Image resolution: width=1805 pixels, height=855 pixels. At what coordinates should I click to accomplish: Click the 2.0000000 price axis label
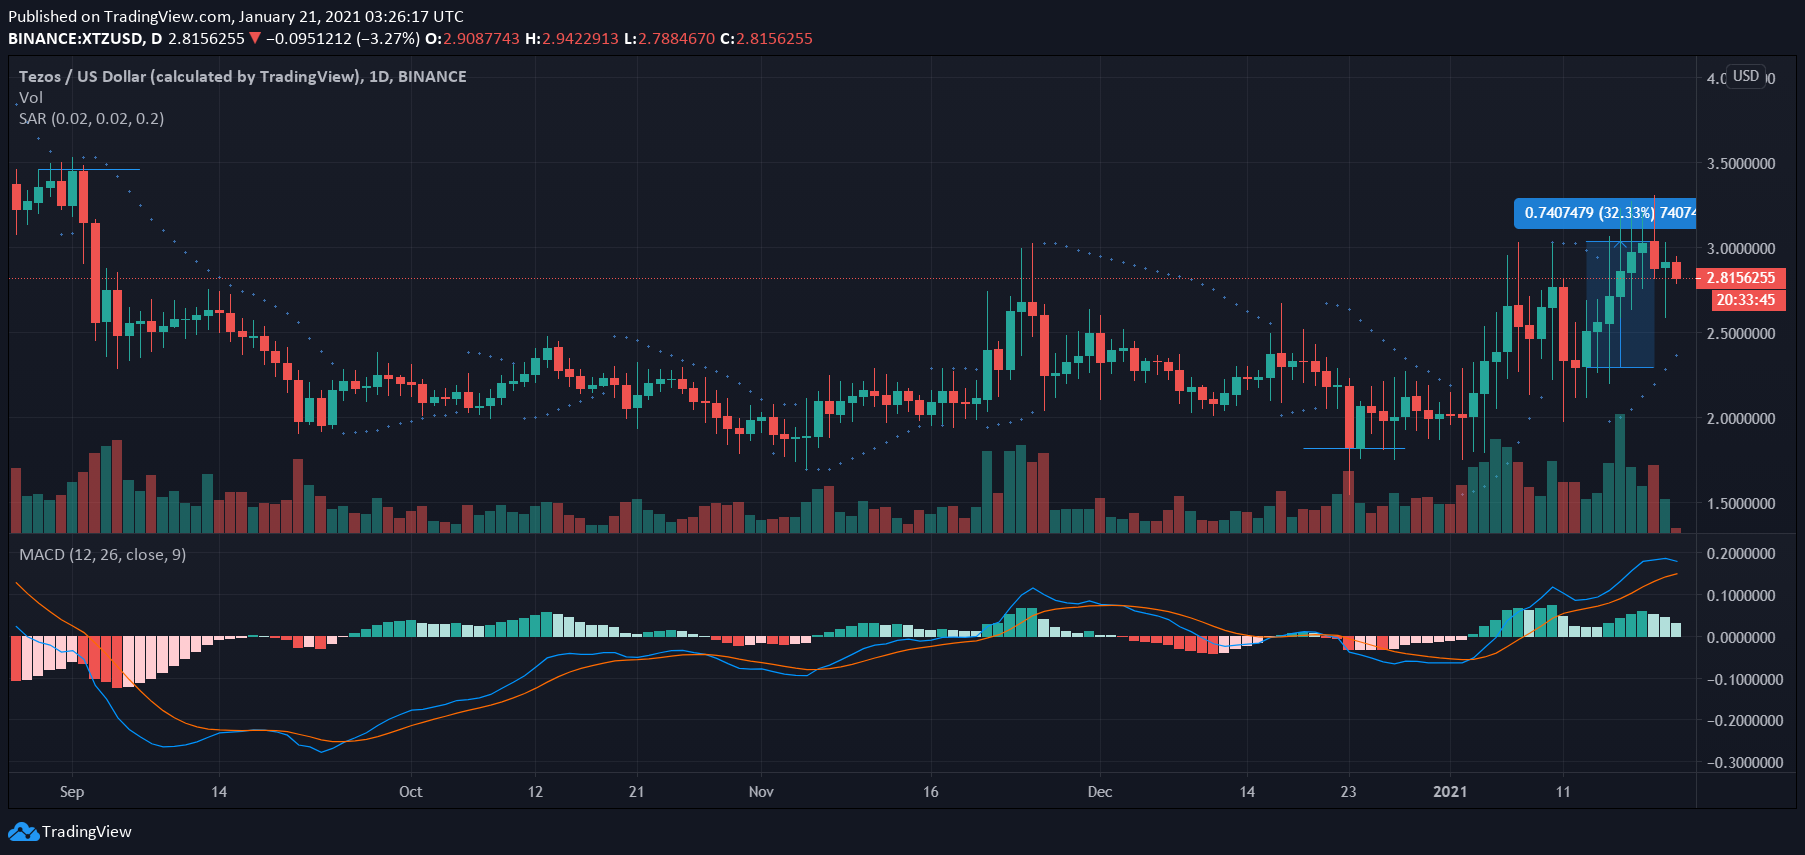1741,418
